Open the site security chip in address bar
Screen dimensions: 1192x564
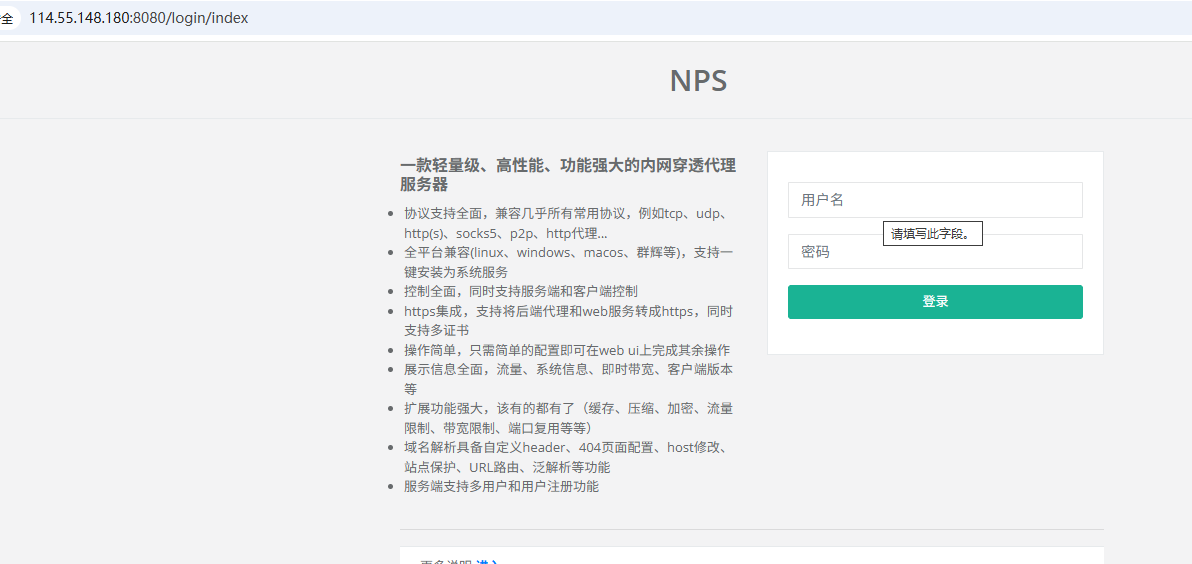(8, 18)
